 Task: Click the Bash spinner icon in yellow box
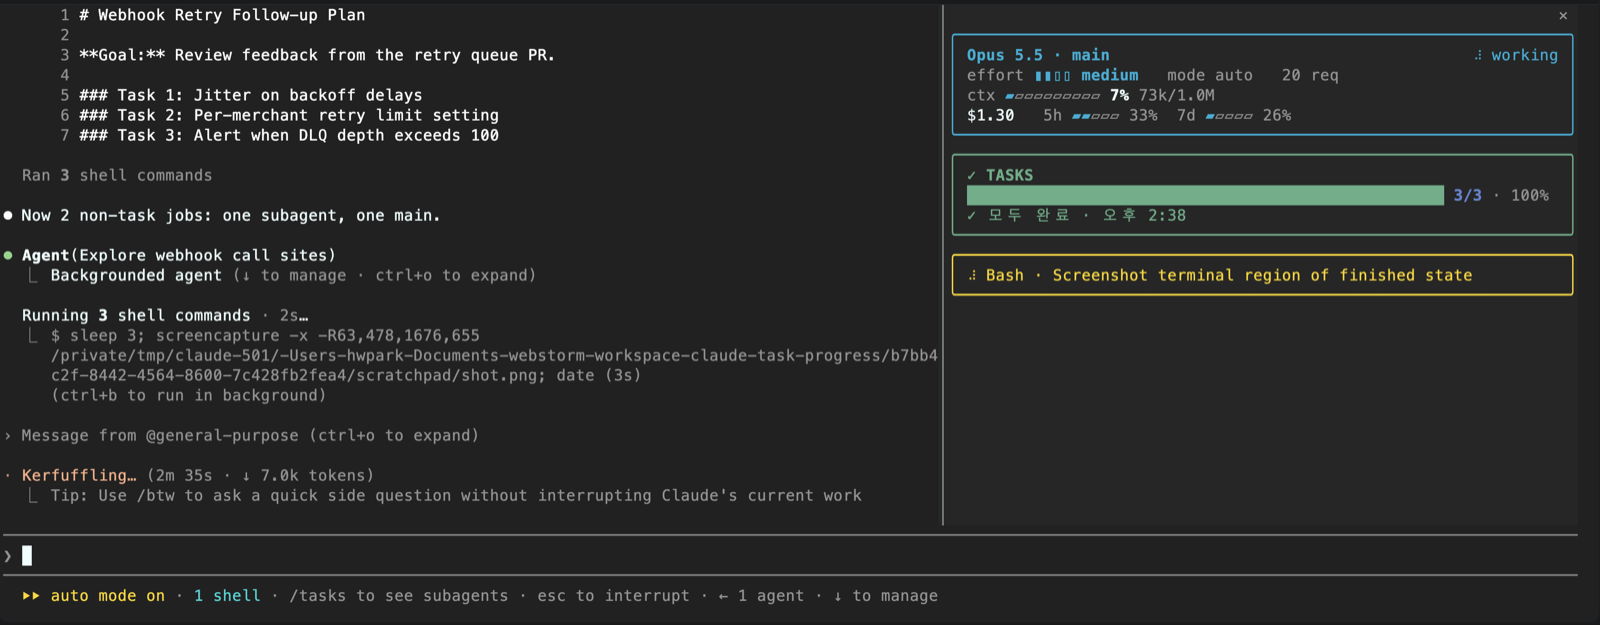972,275
